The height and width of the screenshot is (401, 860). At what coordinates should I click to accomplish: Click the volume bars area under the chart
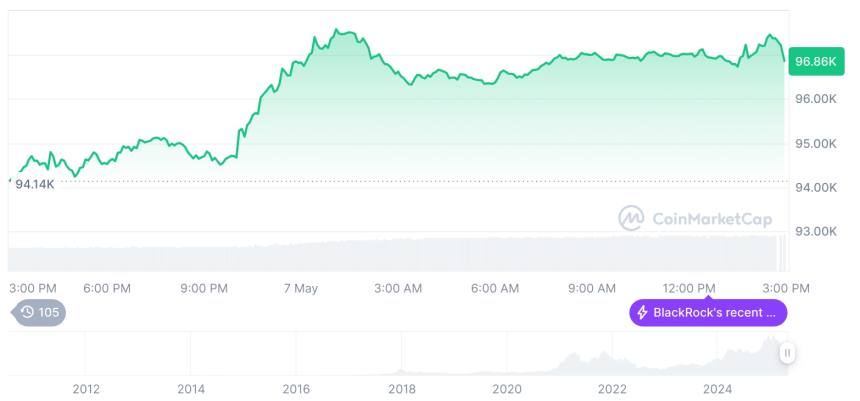click(400, 254)
